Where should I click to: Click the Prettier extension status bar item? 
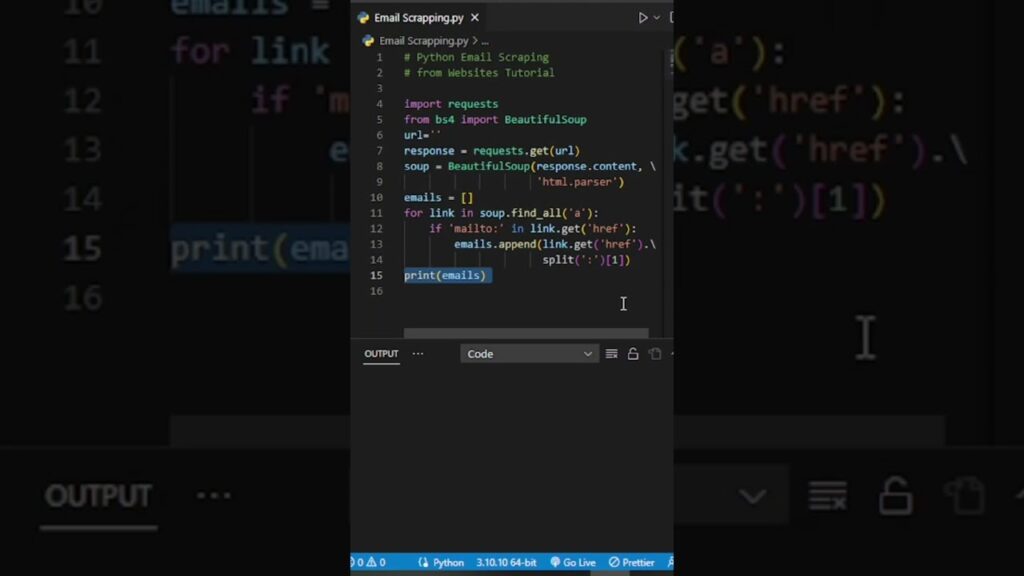click(630, 562)
